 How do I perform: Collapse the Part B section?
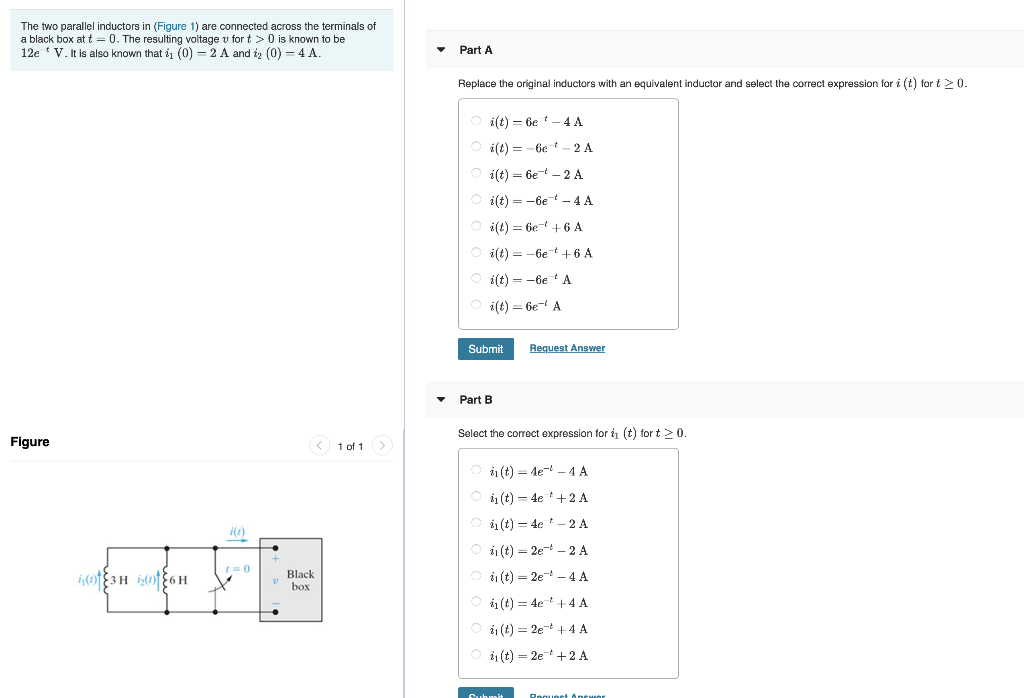pyautogui.click(x=441, y=399)
